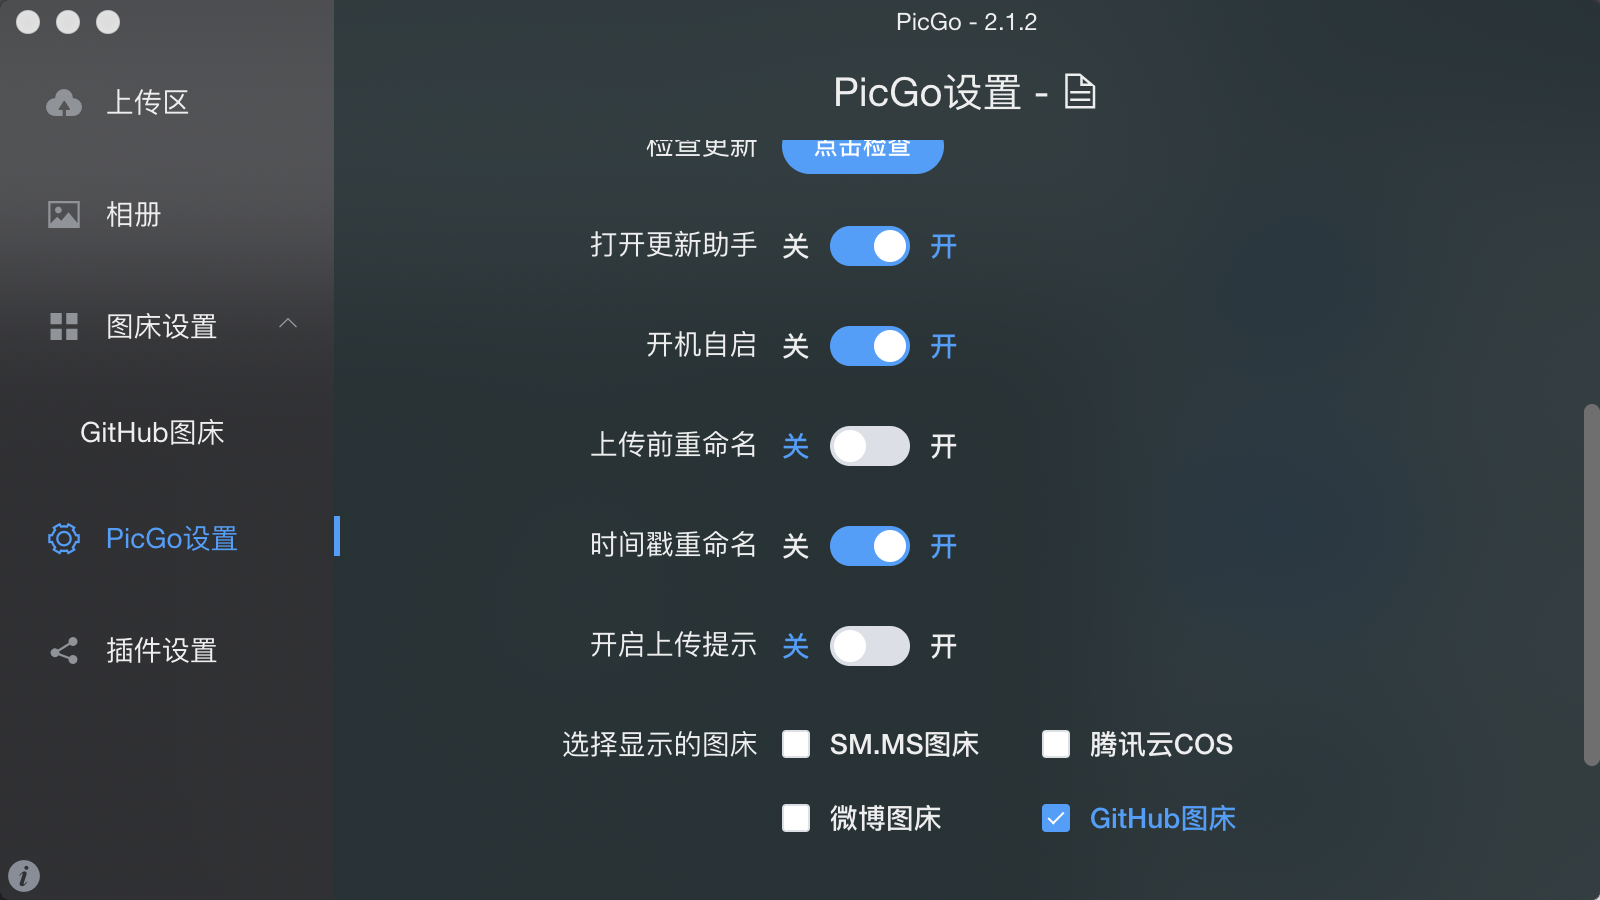The width and height of the screenshot is (1600, 900).
Task: Toggle the 打开更新助手 switch
Action: point(870,246)
